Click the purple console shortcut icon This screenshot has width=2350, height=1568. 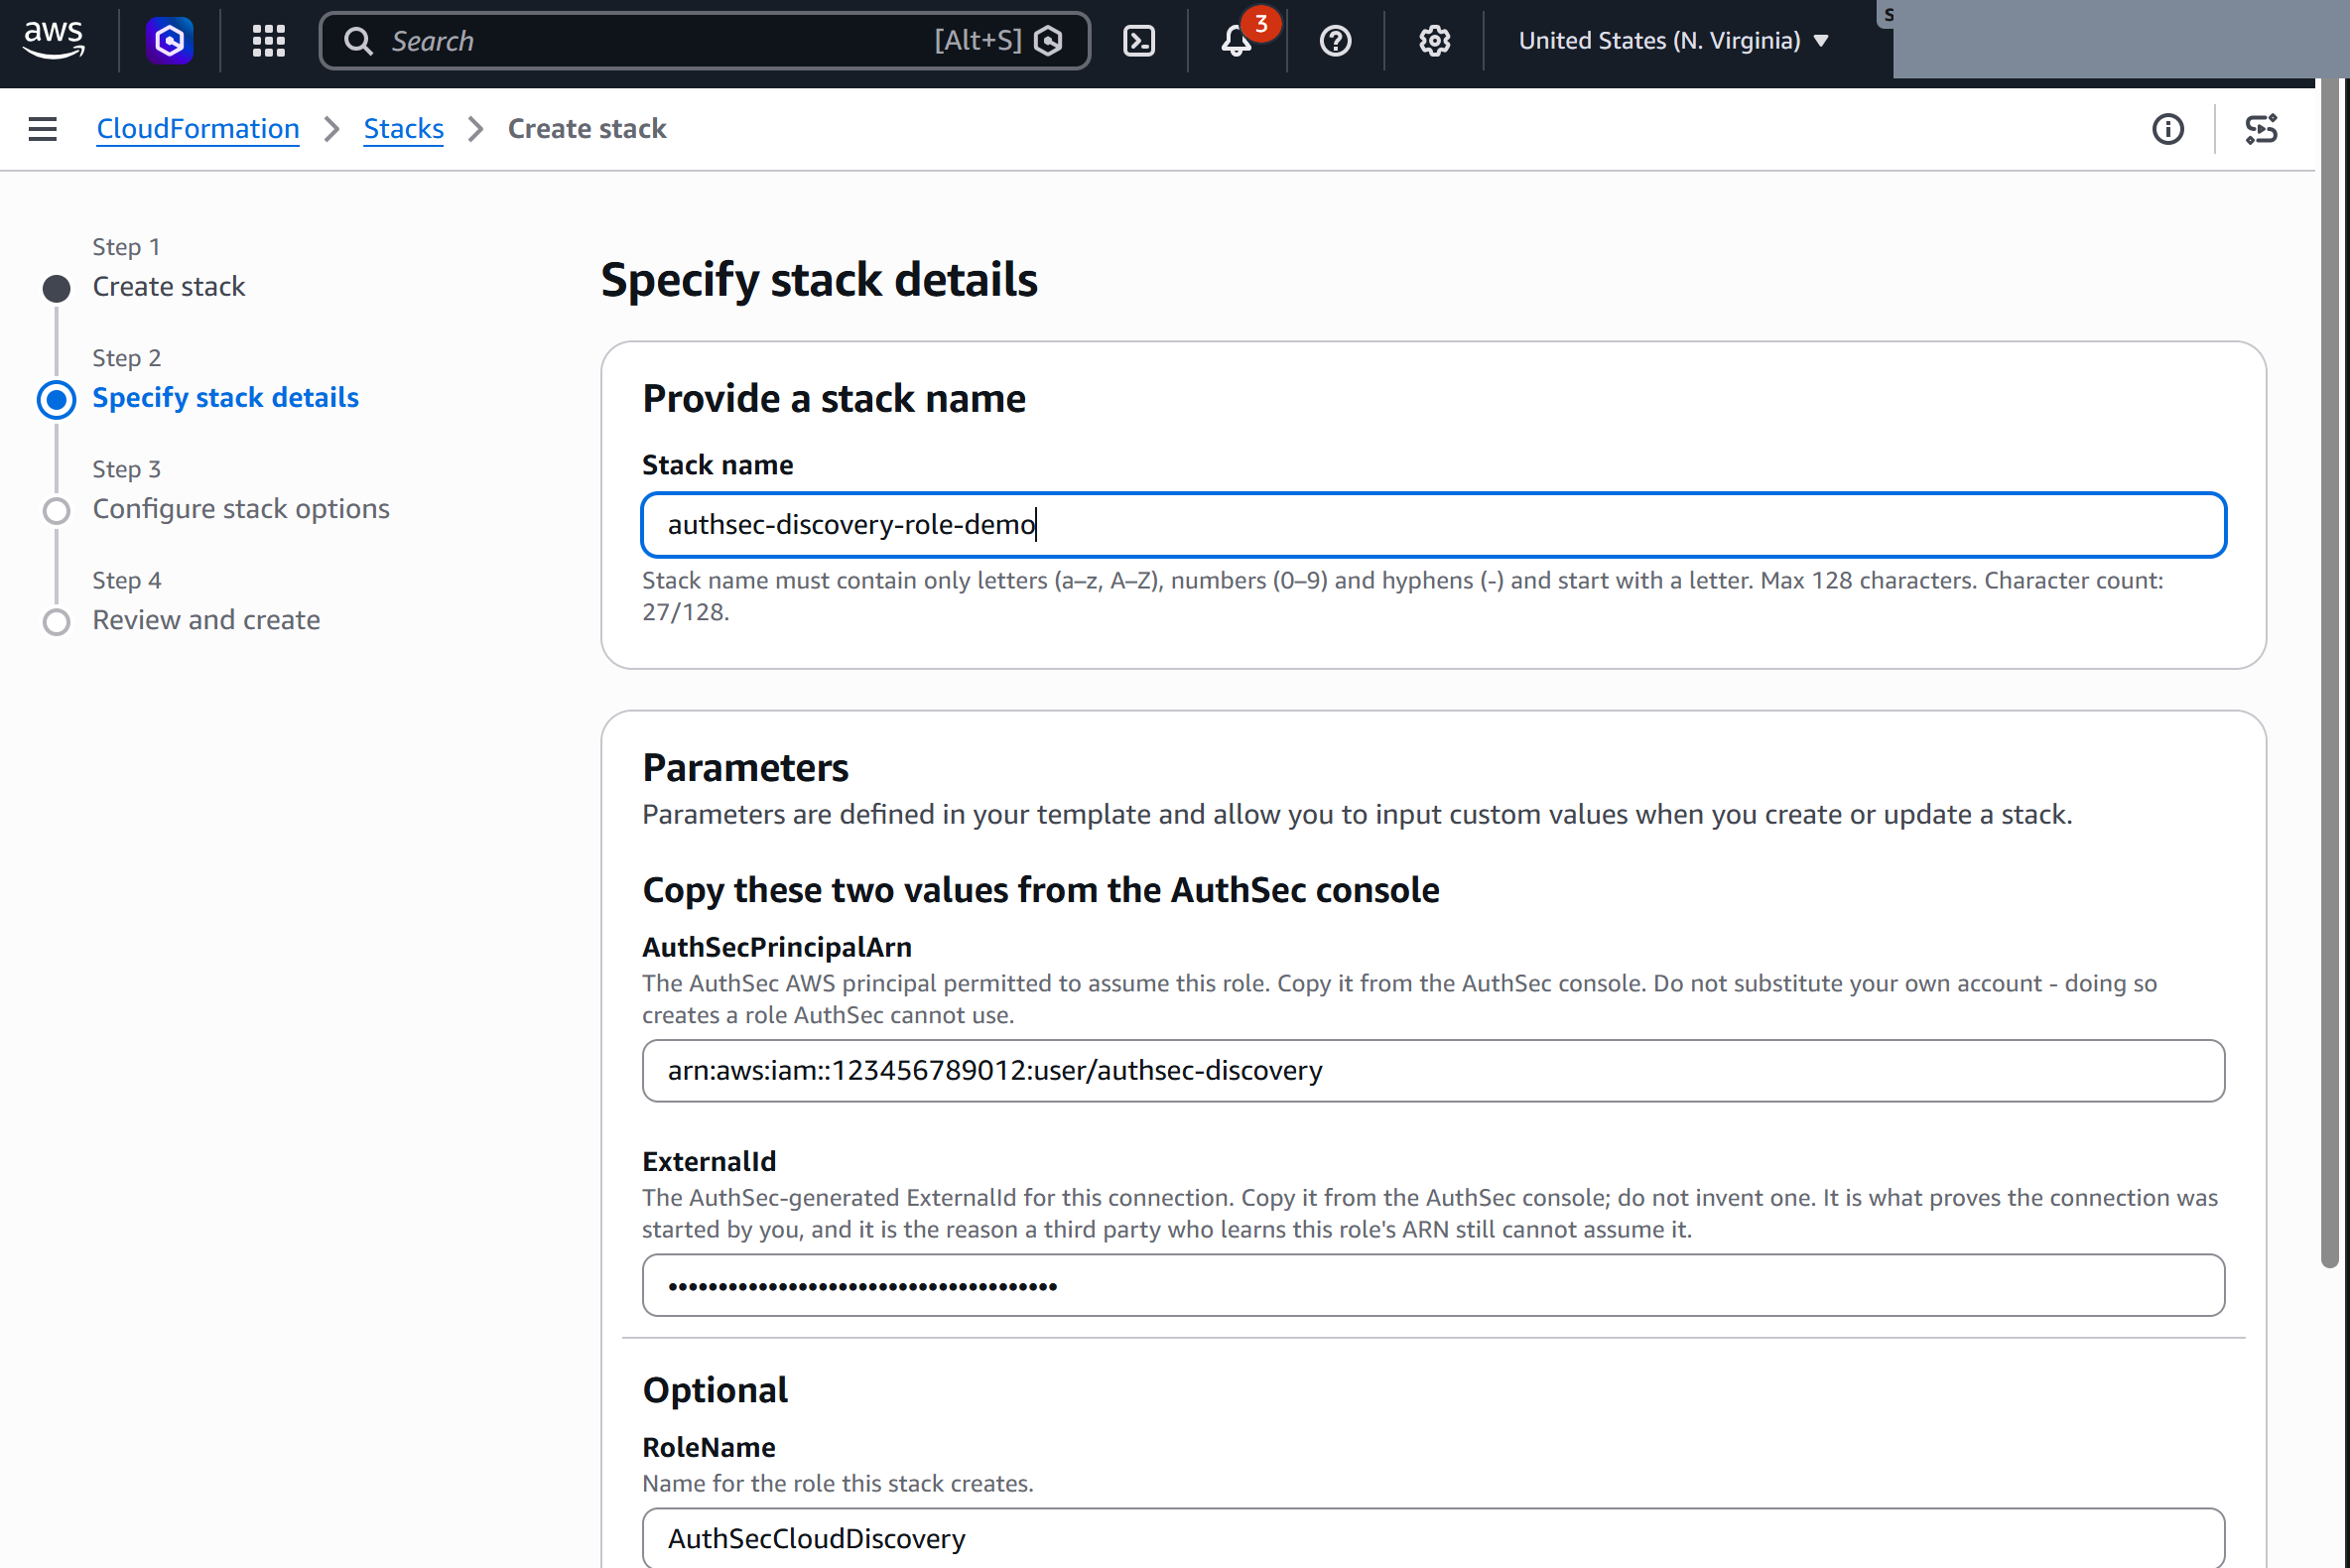tap(169, 40)
